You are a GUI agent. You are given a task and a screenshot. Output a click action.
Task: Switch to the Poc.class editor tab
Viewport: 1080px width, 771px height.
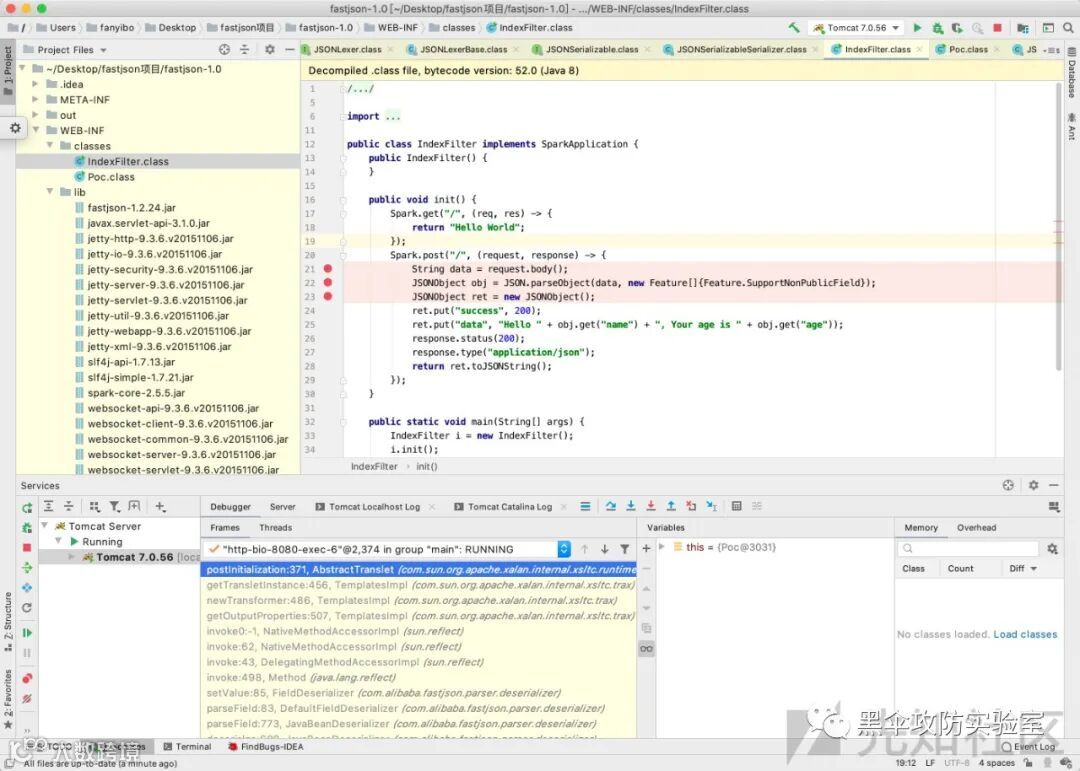point(968,50)
